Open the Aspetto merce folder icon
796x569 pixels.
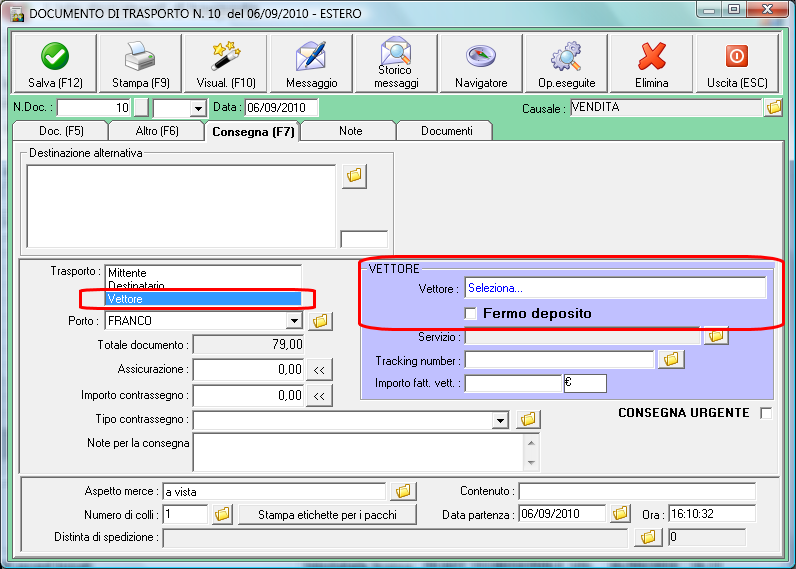(403, 491)
